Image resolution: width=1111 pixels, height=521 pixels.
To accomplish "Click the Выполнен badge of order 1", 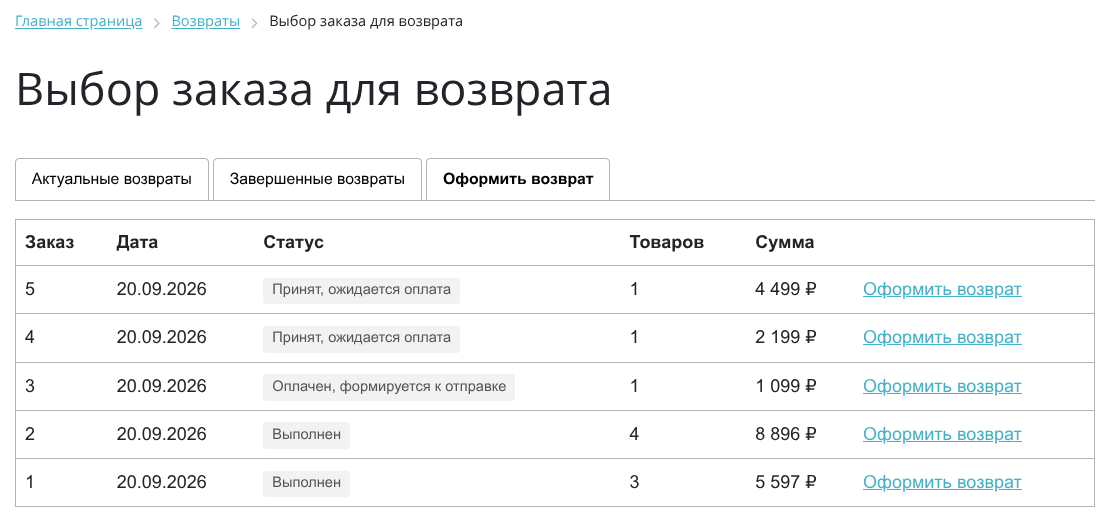I will (306, 483).
